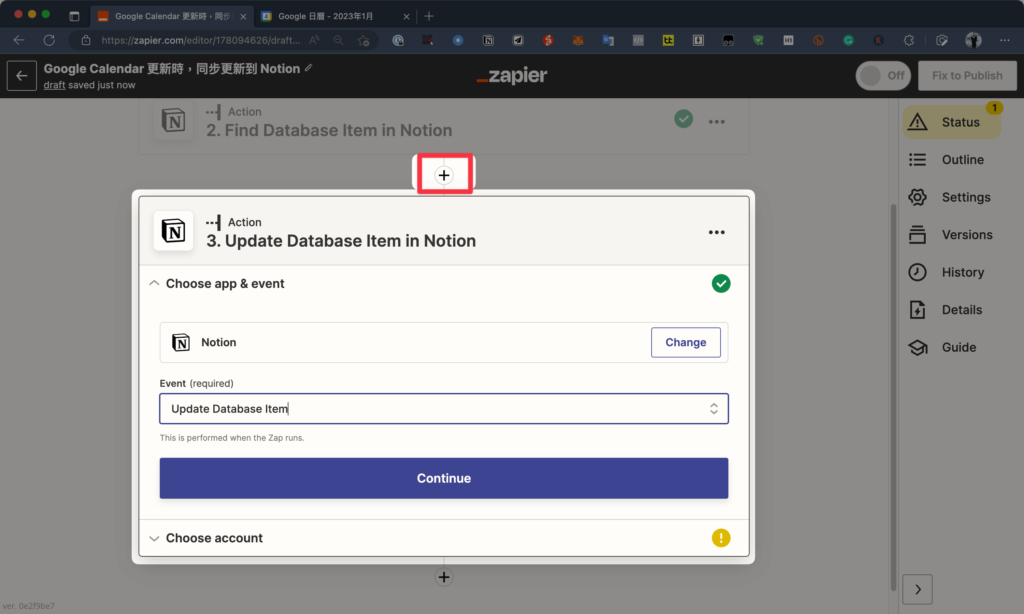Collapse the right sidebar with chevron button
Image resolution: width=1024 pixels, height=614 pixels.
tap(918, 590)
